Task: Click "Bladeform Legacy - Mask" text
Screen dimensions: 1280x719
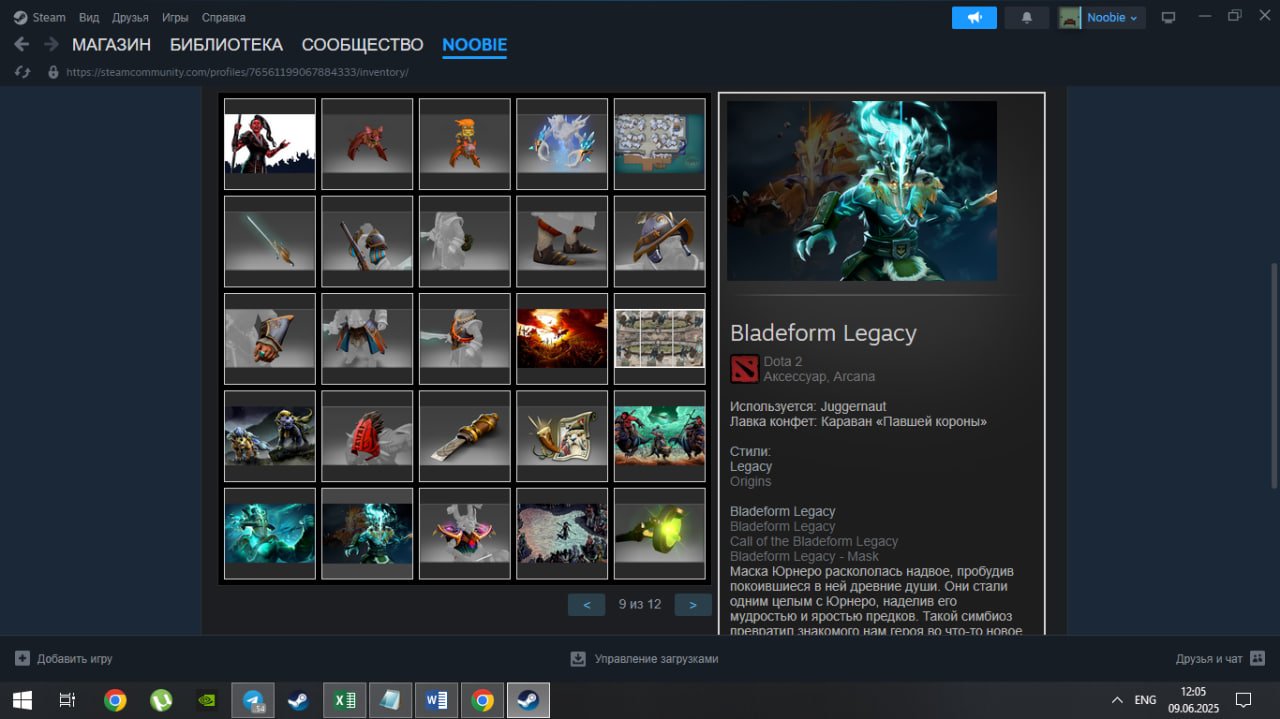Action: pyautogui.click(x=804, y=557)
